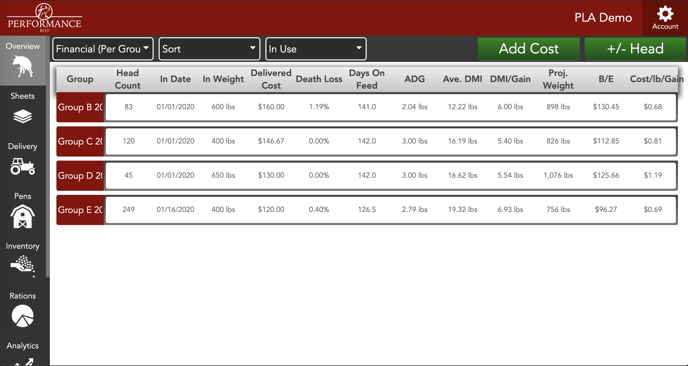688x366 pixels.
Task: Click the Head Count column header
Action: [128, 79]
